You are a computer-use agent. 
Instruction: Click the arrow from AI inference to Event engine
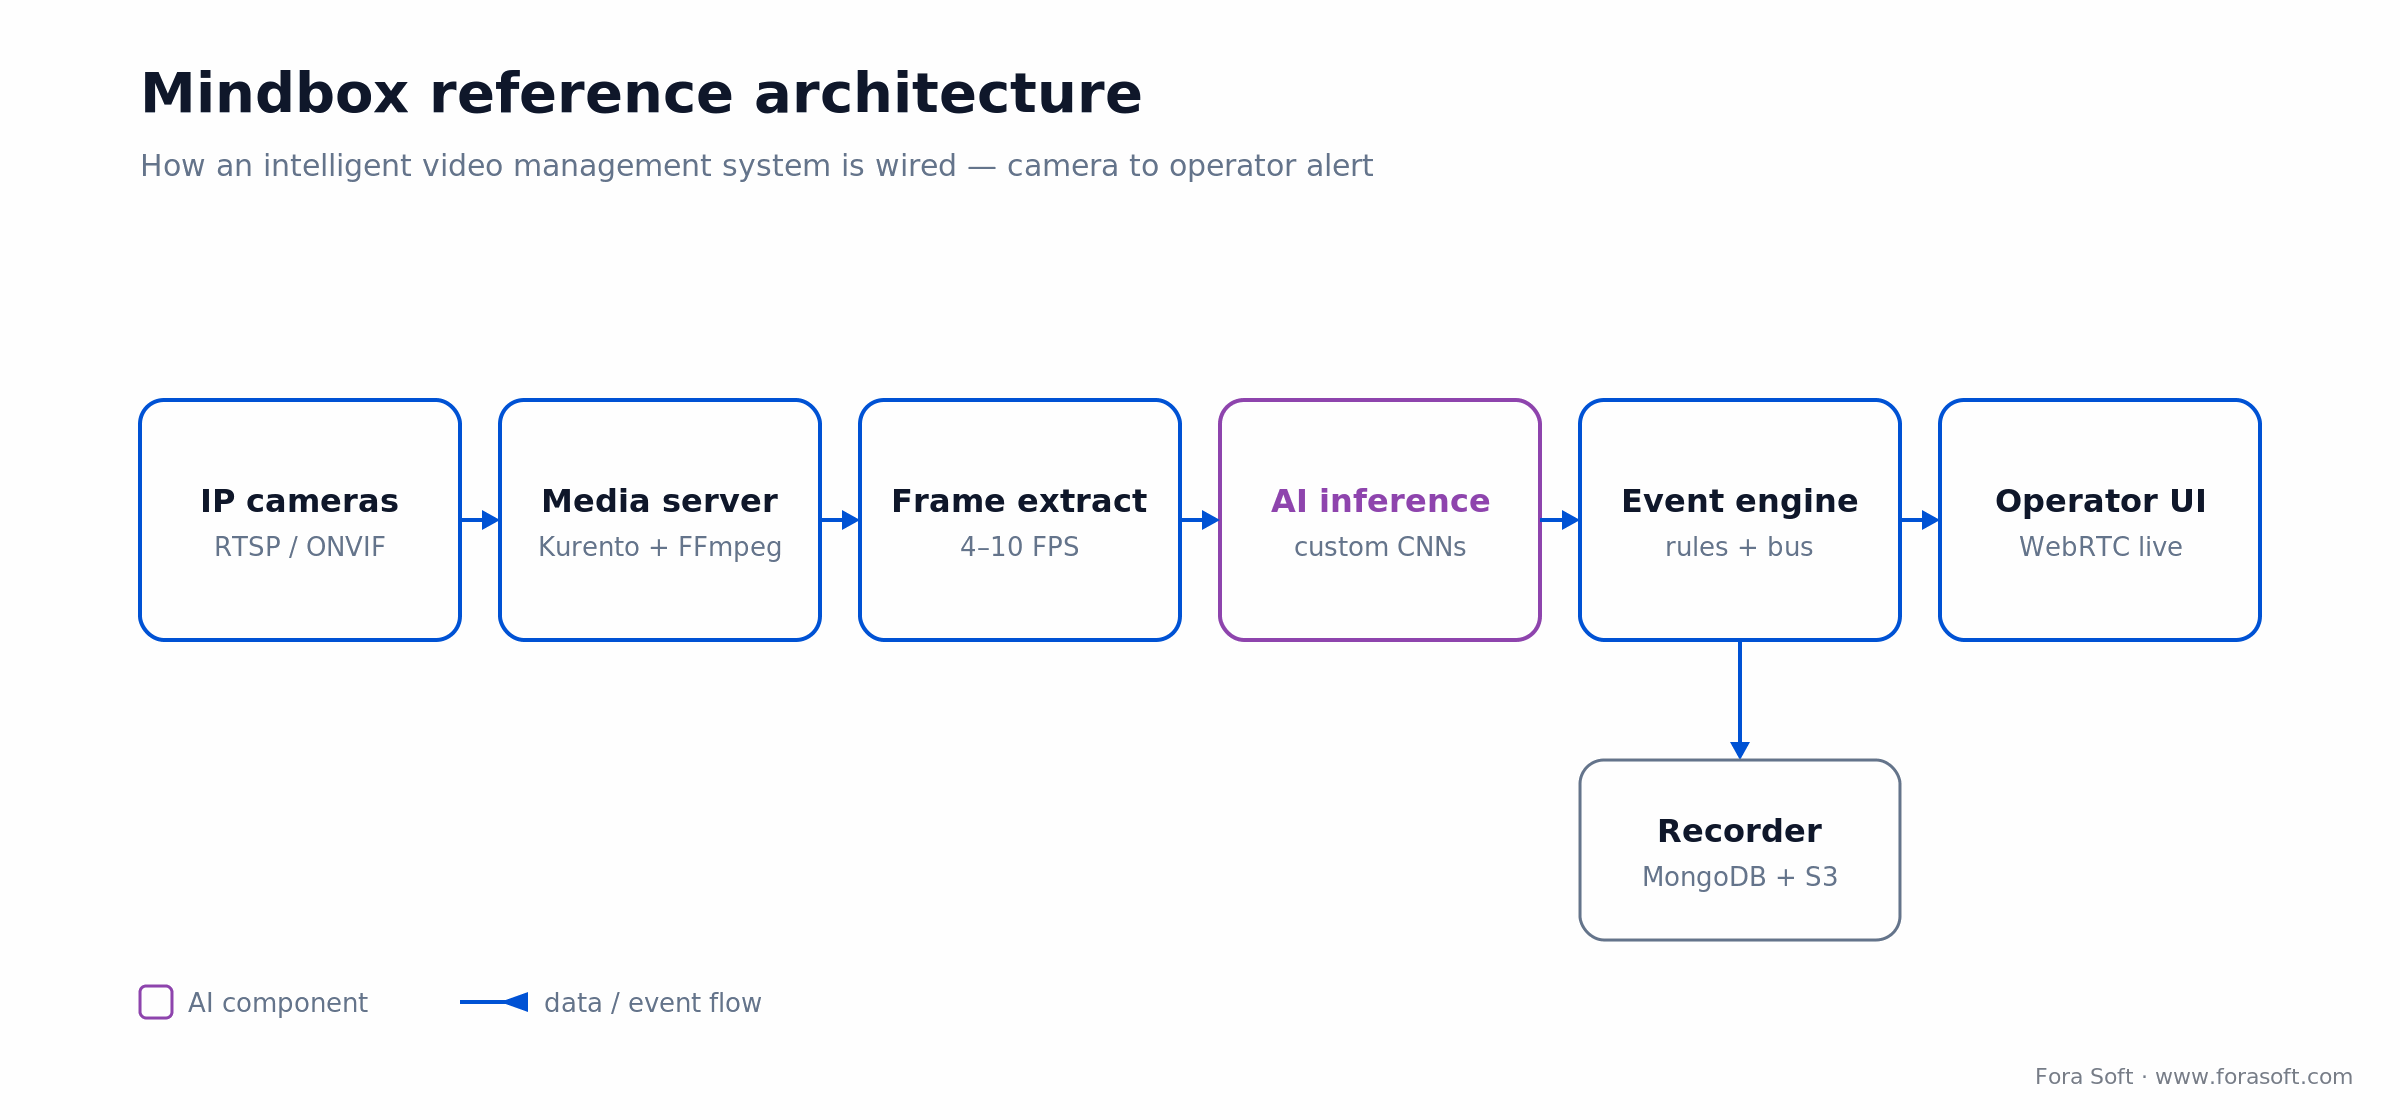click(x=1560, y=520)
